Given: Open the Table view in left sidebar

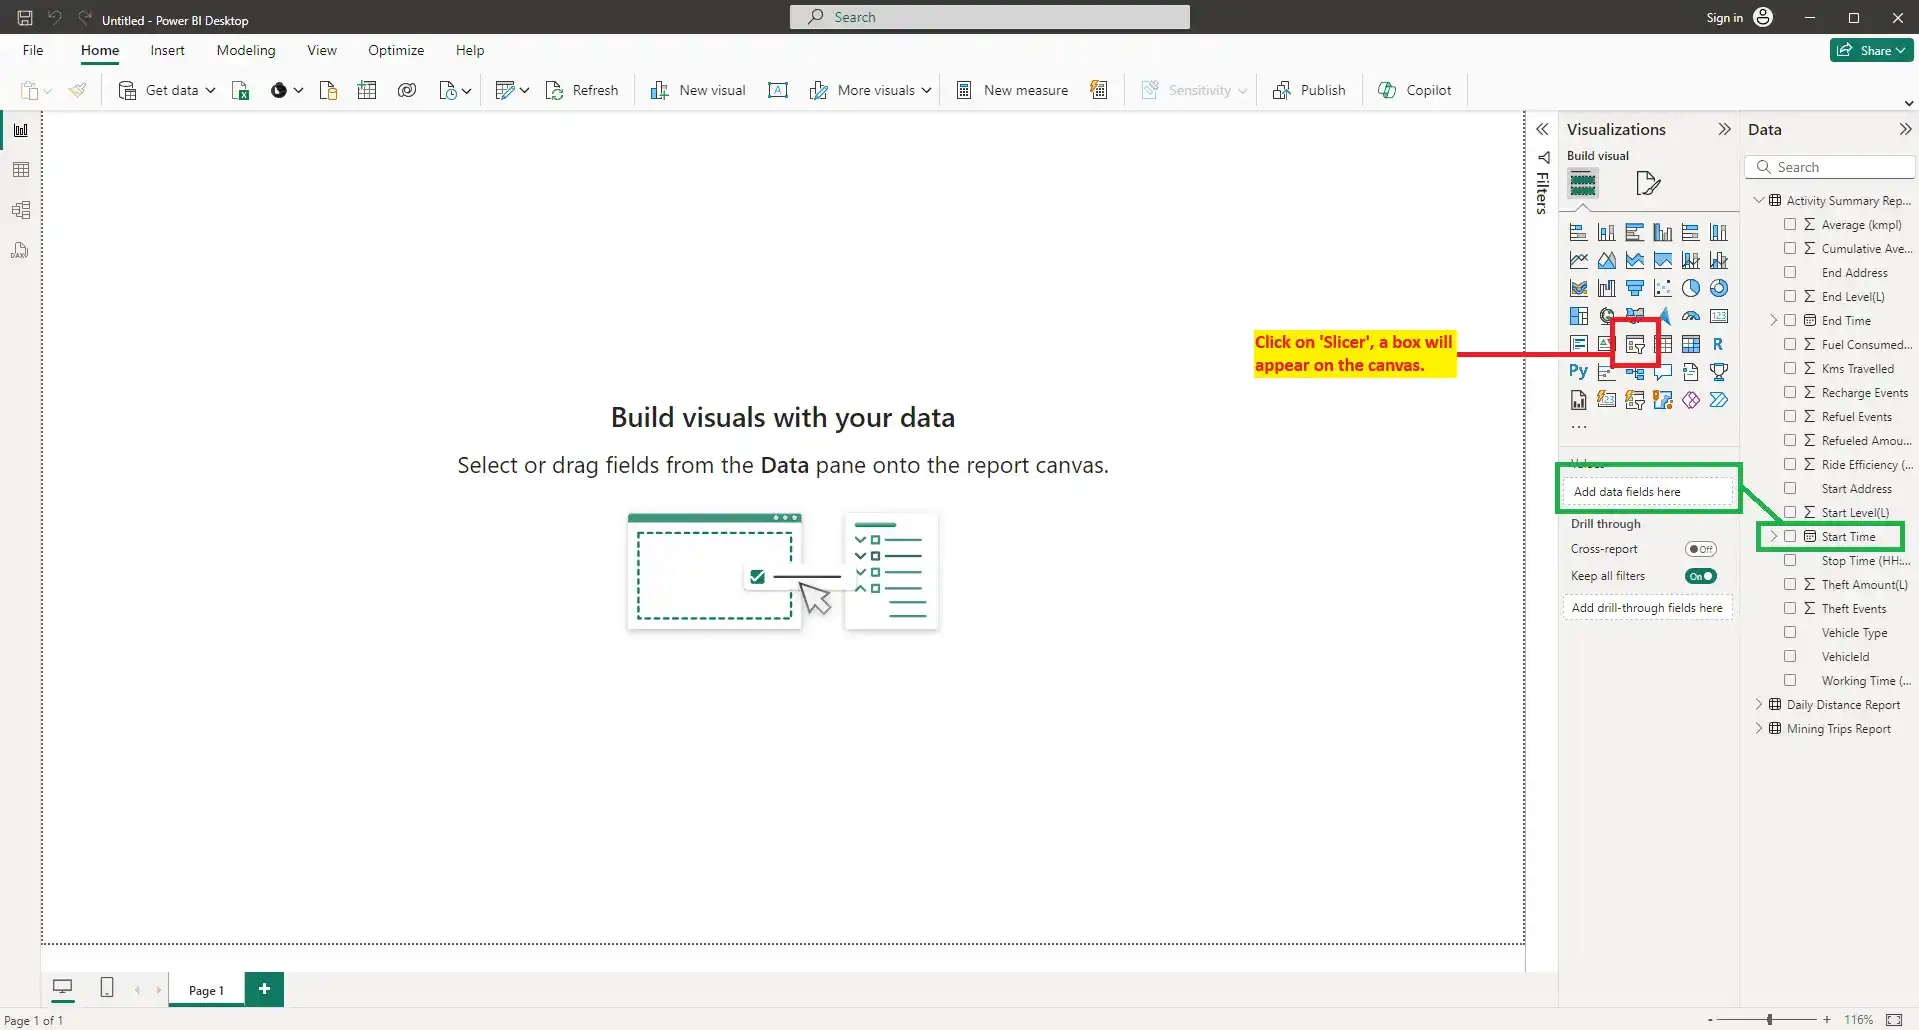Looking at the screenshot, I should point(21,170).
